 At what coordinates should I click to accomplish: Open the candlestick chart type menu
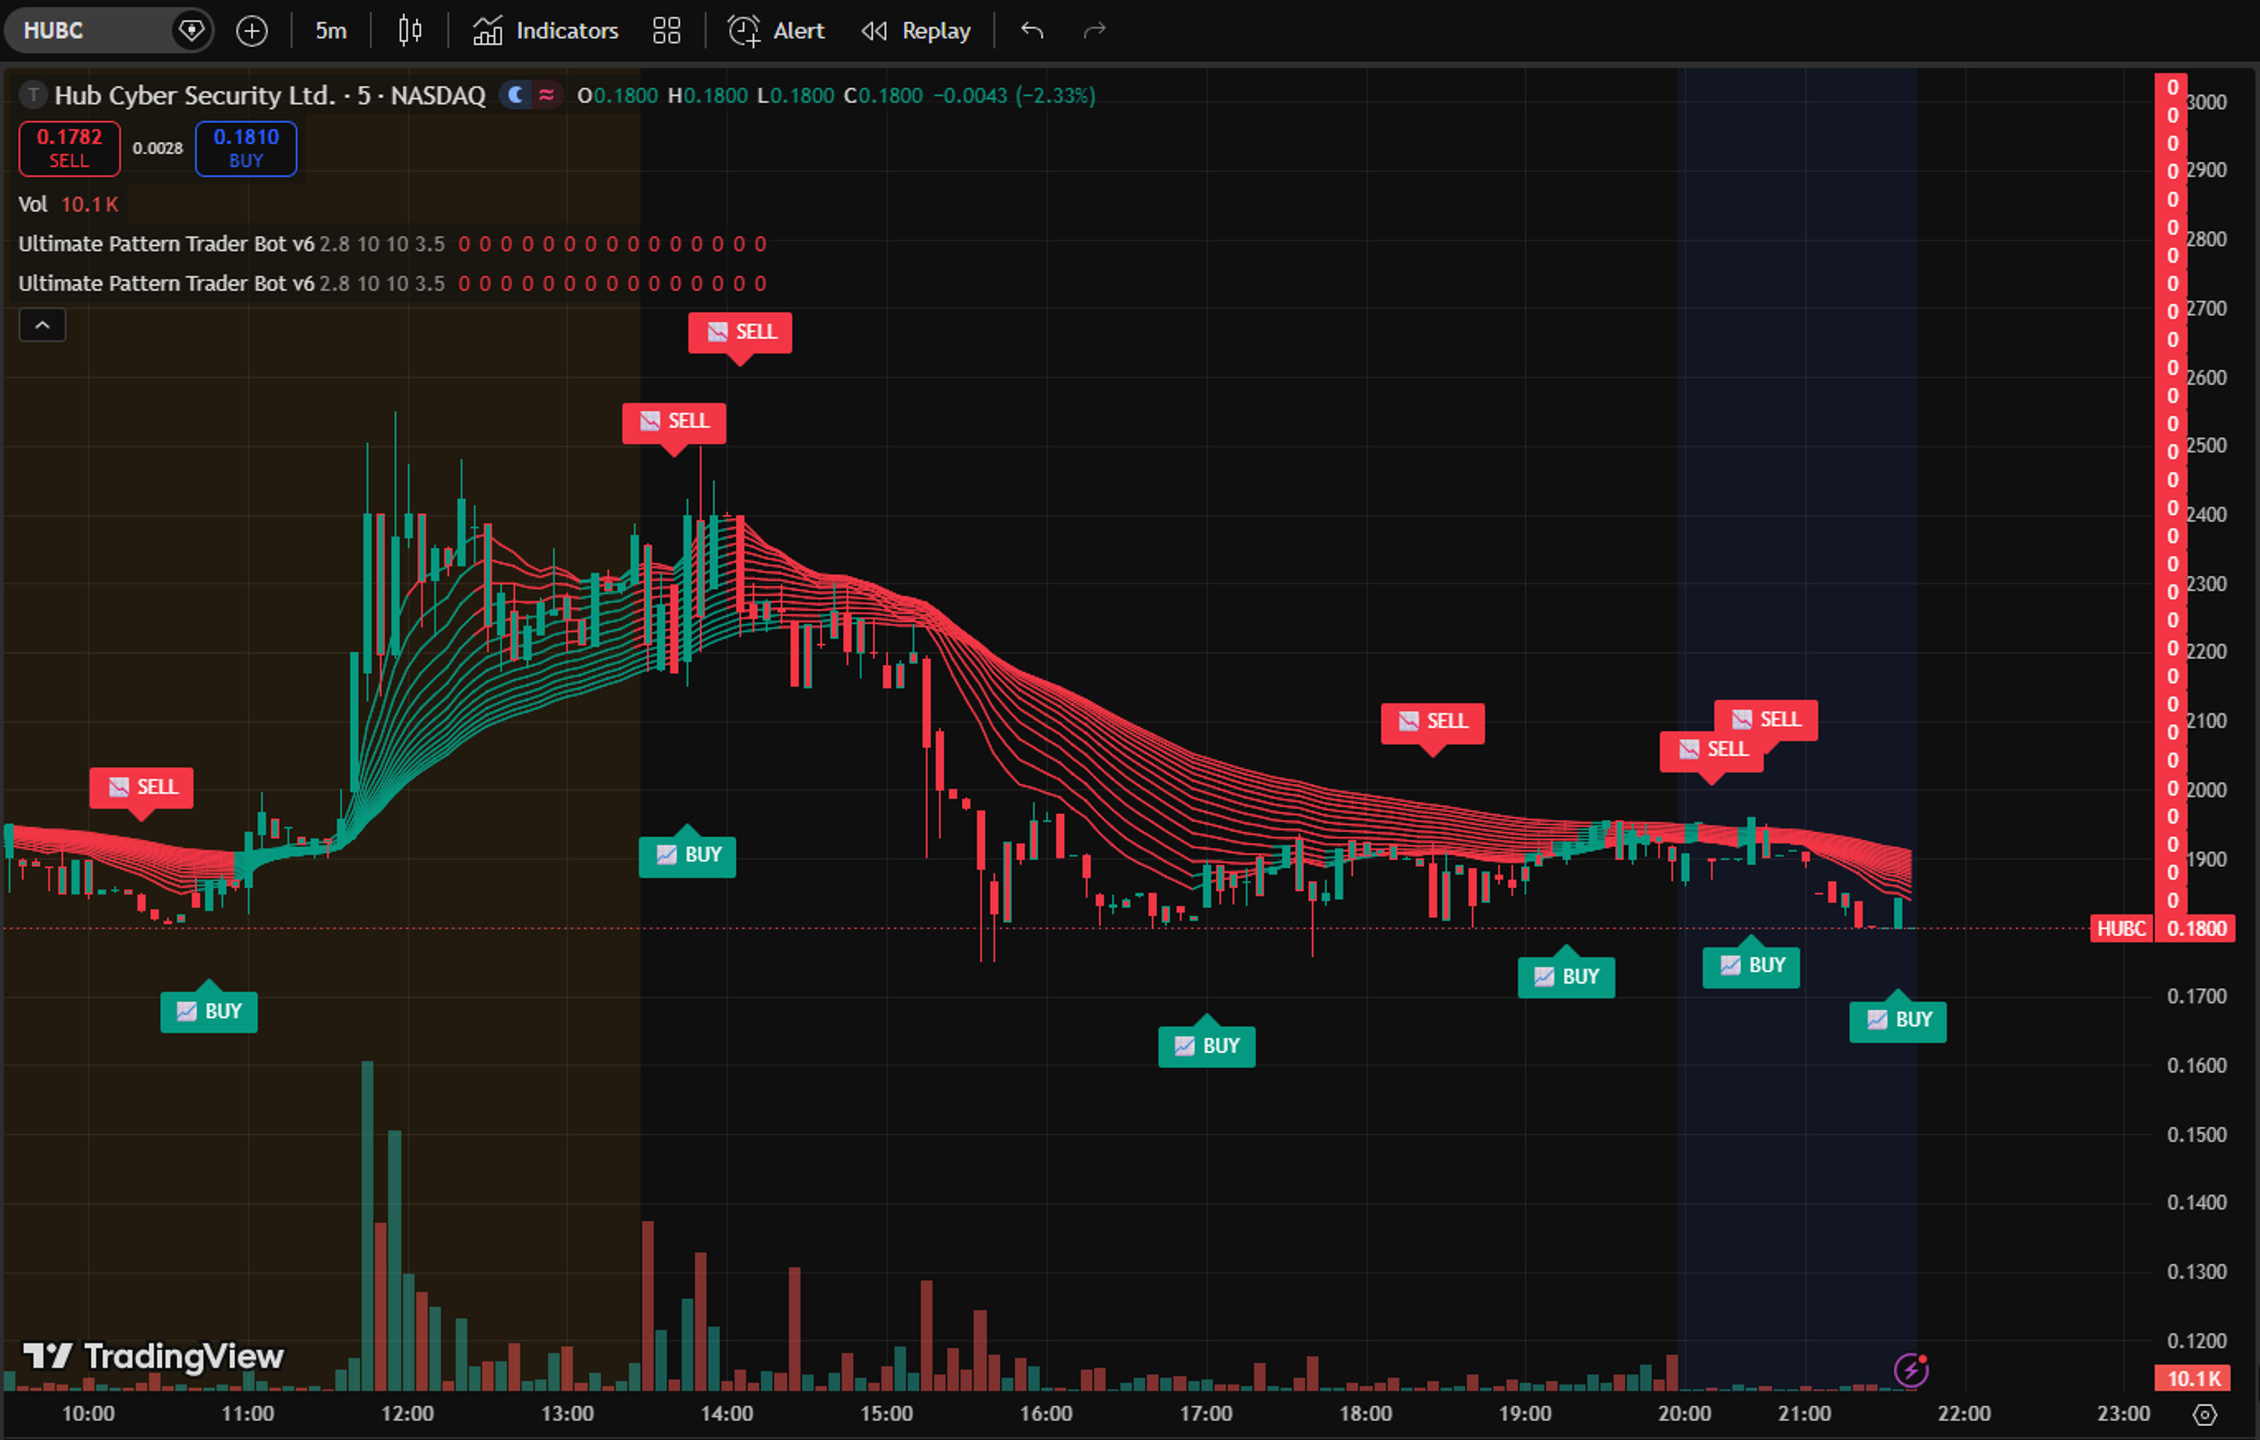[x=410, y=31]
